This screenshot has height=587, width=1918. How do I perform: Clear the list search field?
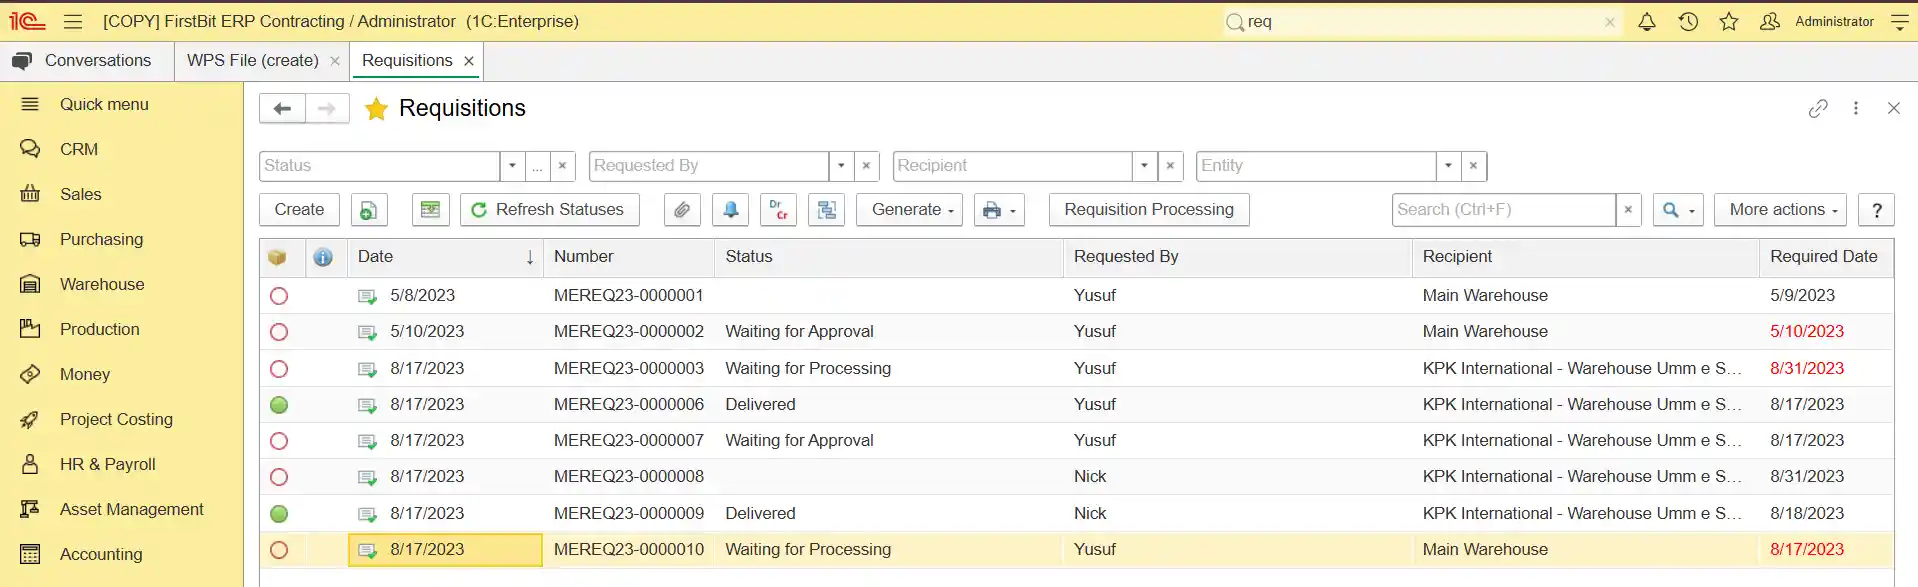pos(1628,210)
